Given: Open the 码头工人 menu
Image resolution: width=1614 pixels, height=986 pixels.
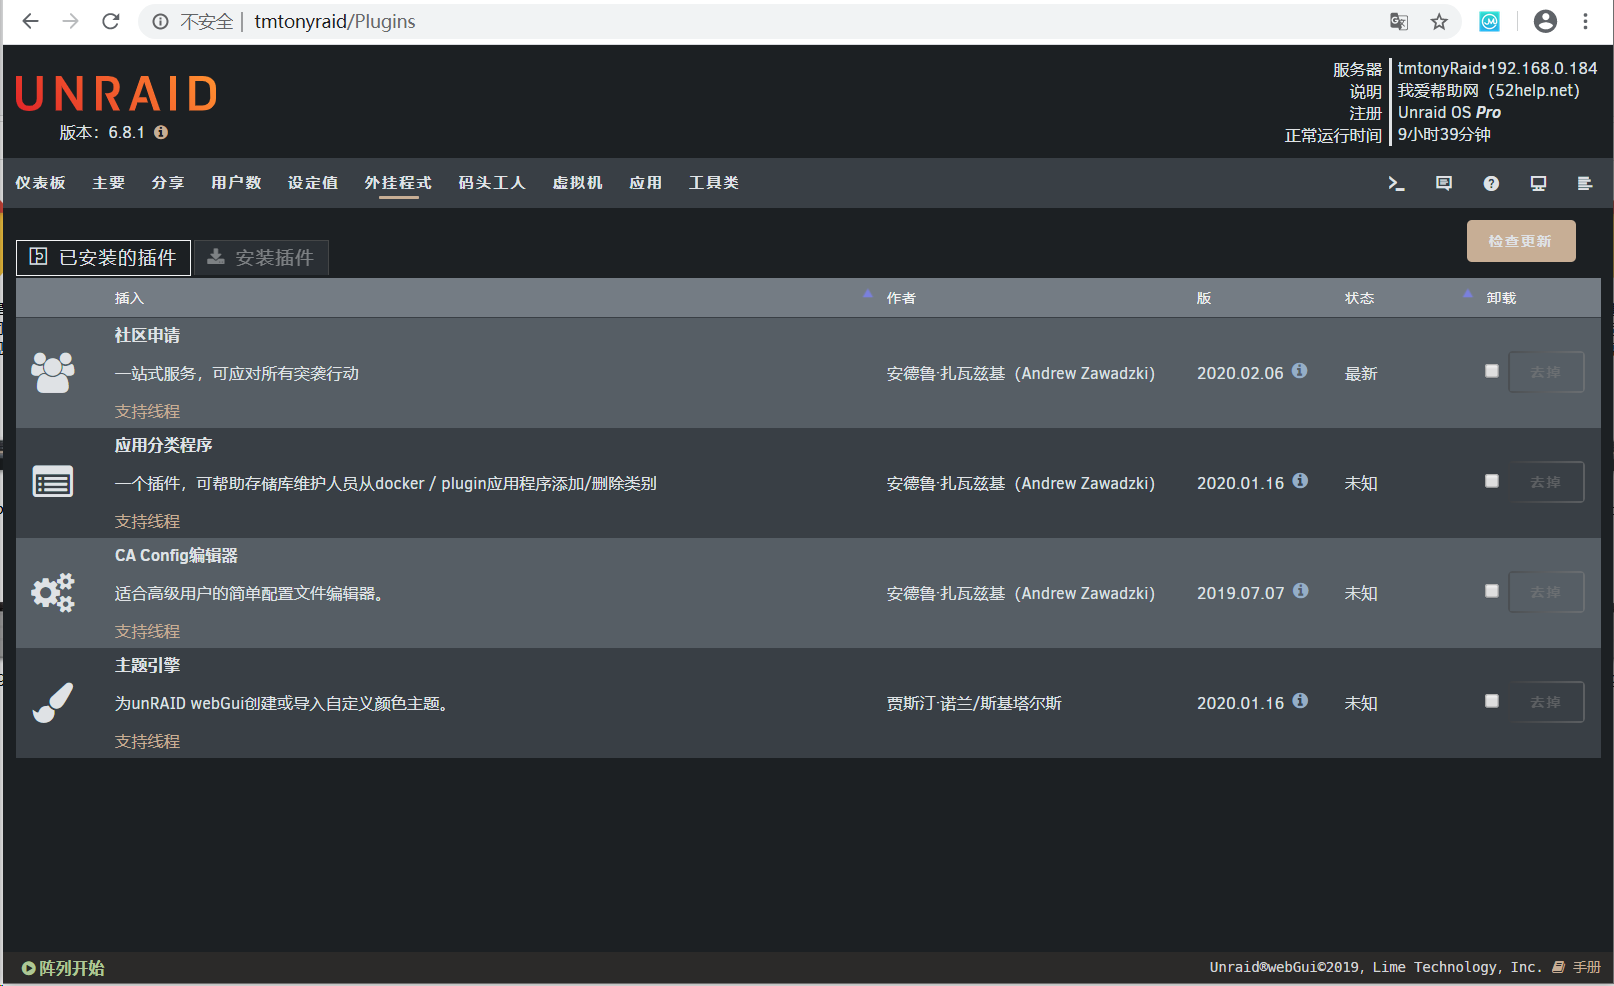Looking at the screenshot, I should click(492, 183).
